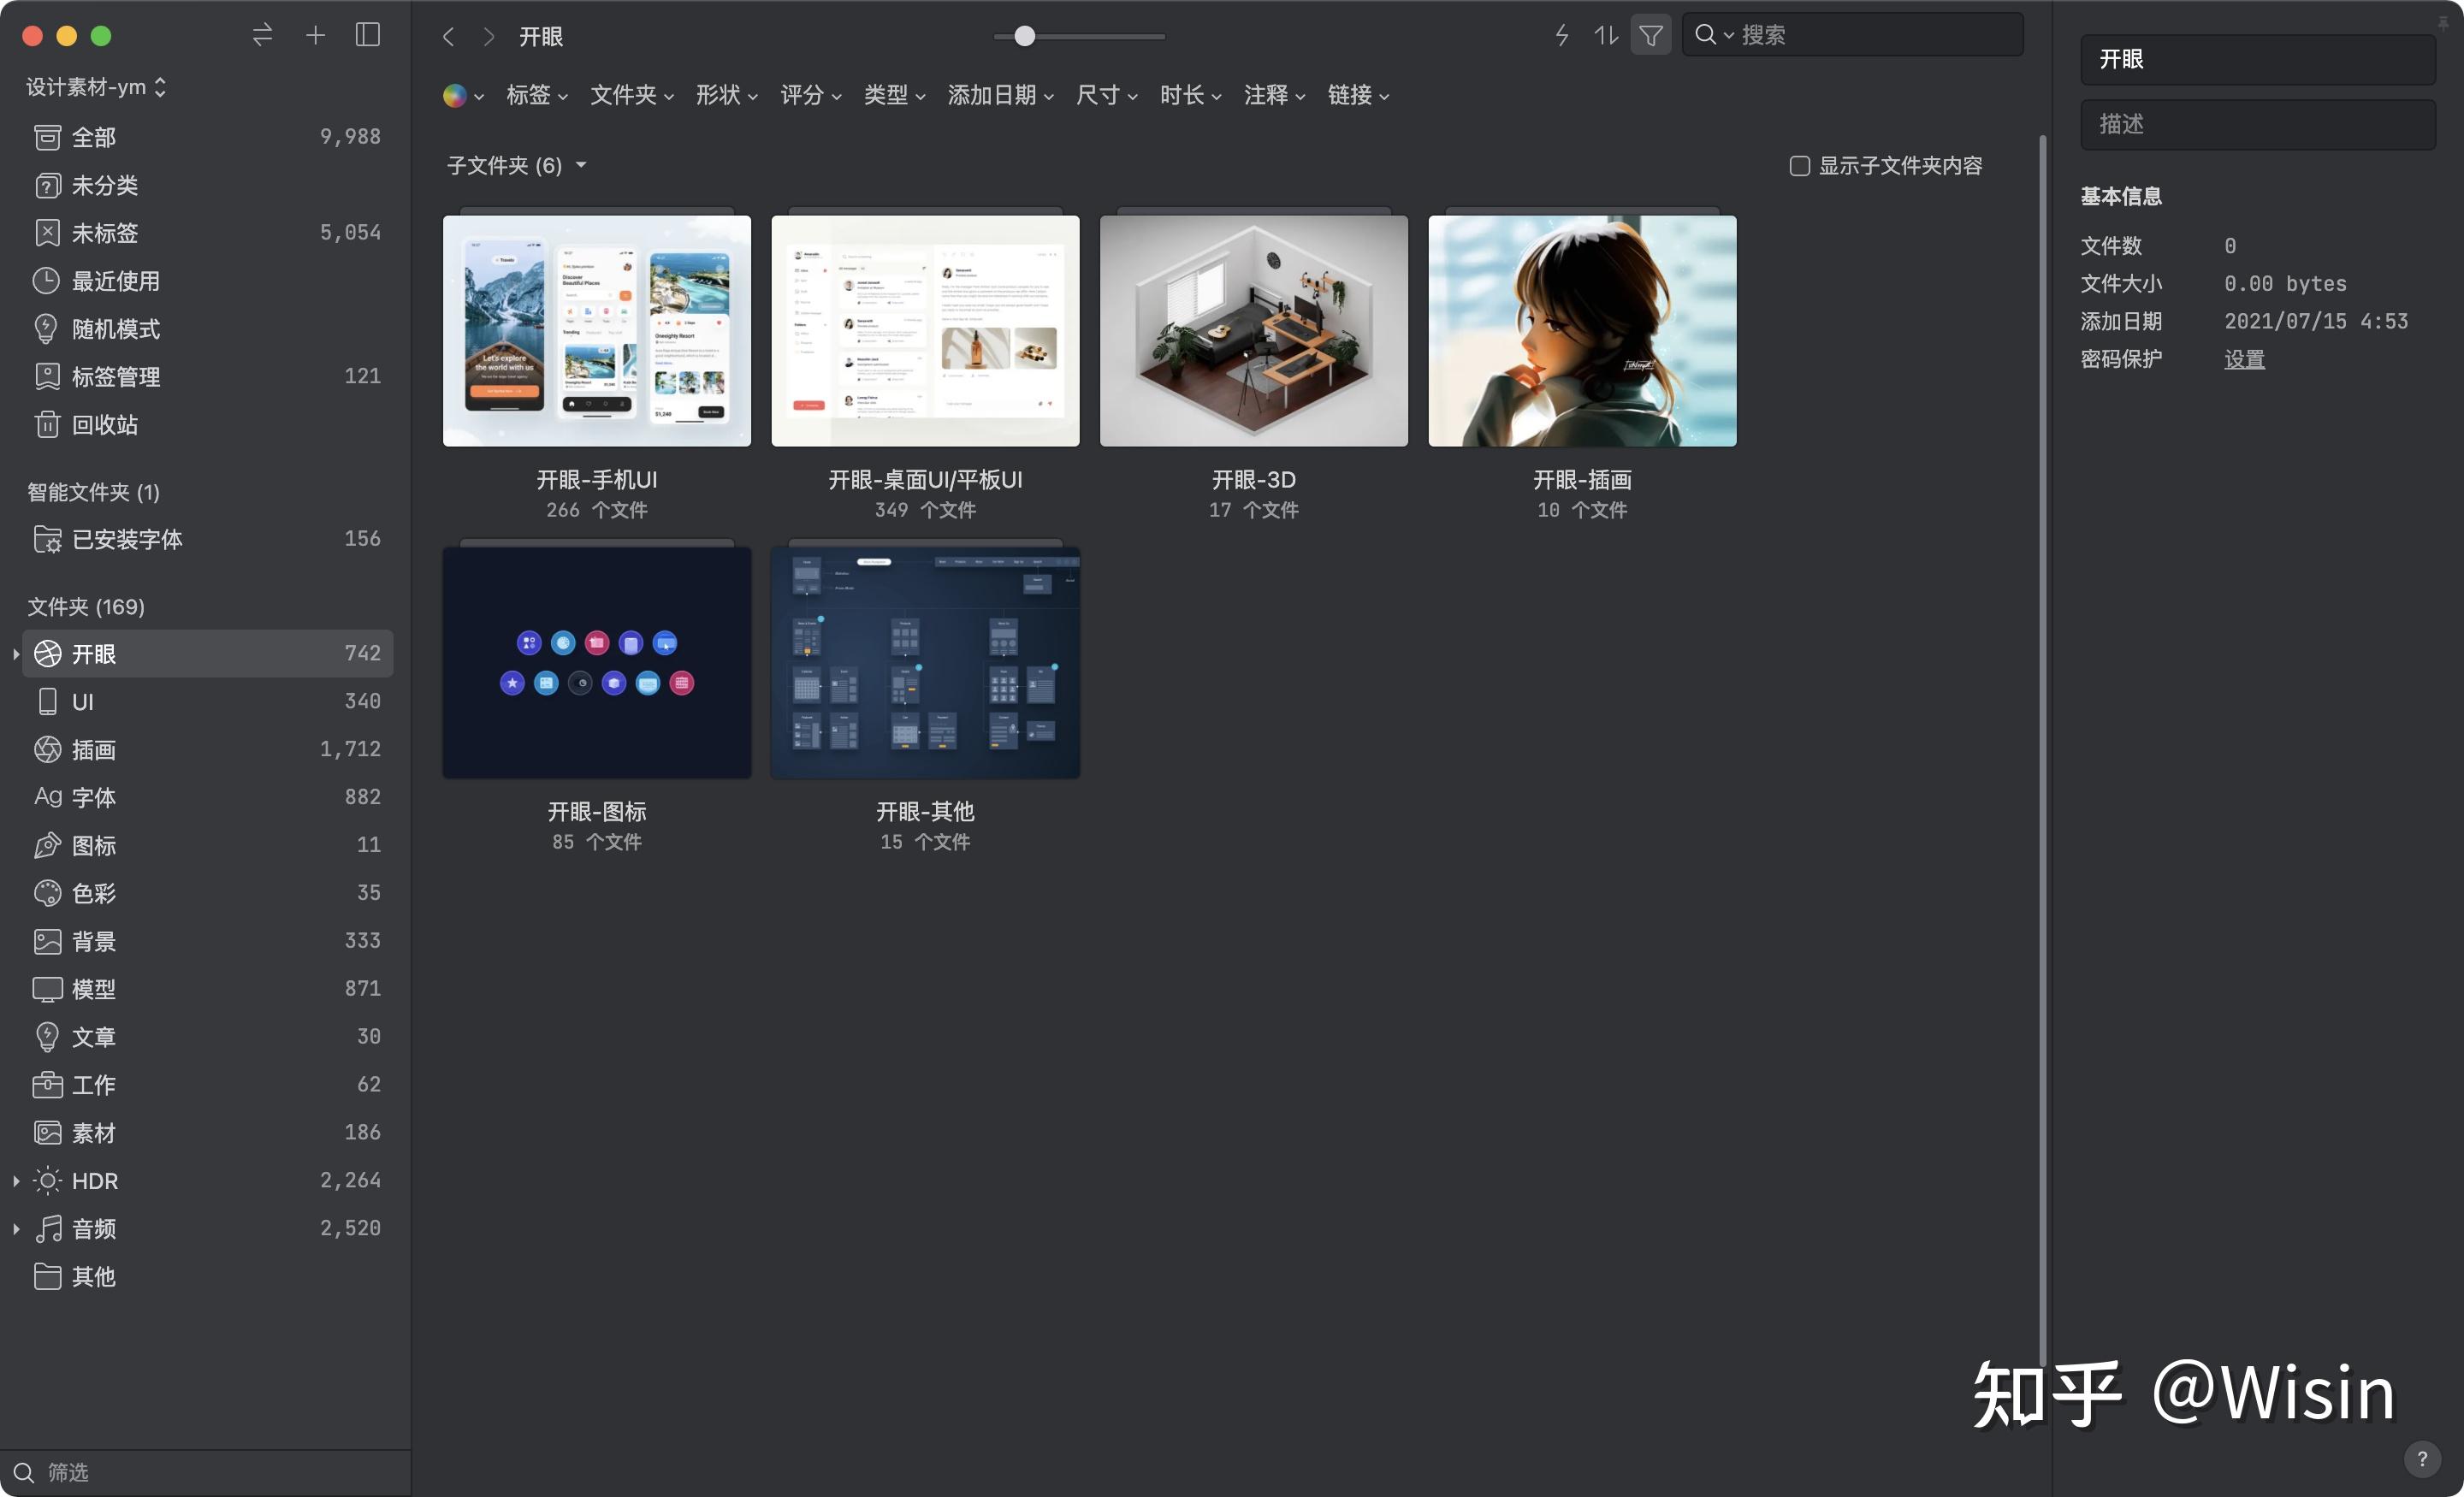2464x1497 pixels.
Task: Click the sort order arrows icon
Action: point(1606,36)
